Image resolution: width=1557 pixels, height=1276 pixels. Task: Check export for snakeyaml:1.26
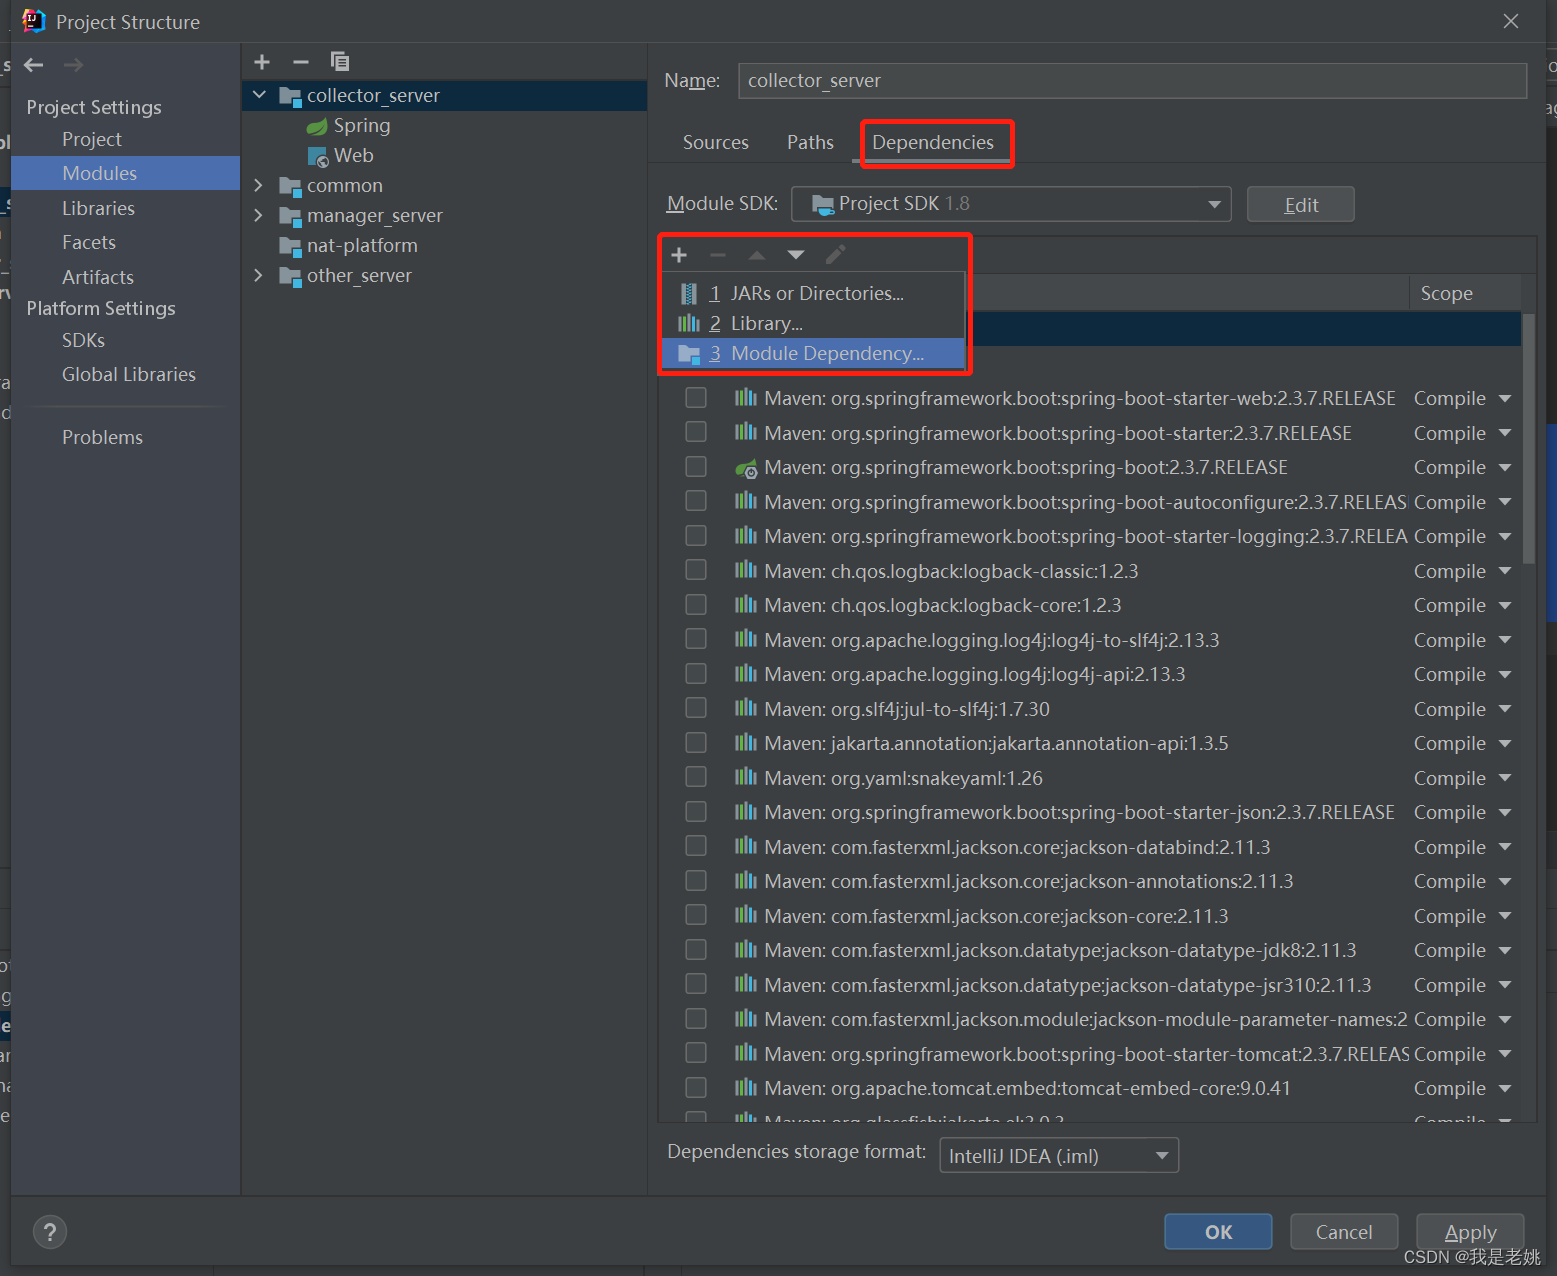pyautogui.click(x=696, y=777)
